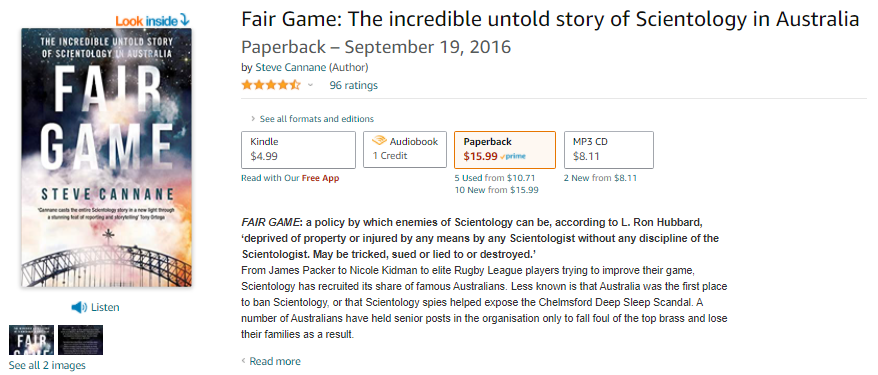View 2 New from $8.11 offers
Image resolution: width=878 pixels, height=375 pixels.
(x=600, y=178)
